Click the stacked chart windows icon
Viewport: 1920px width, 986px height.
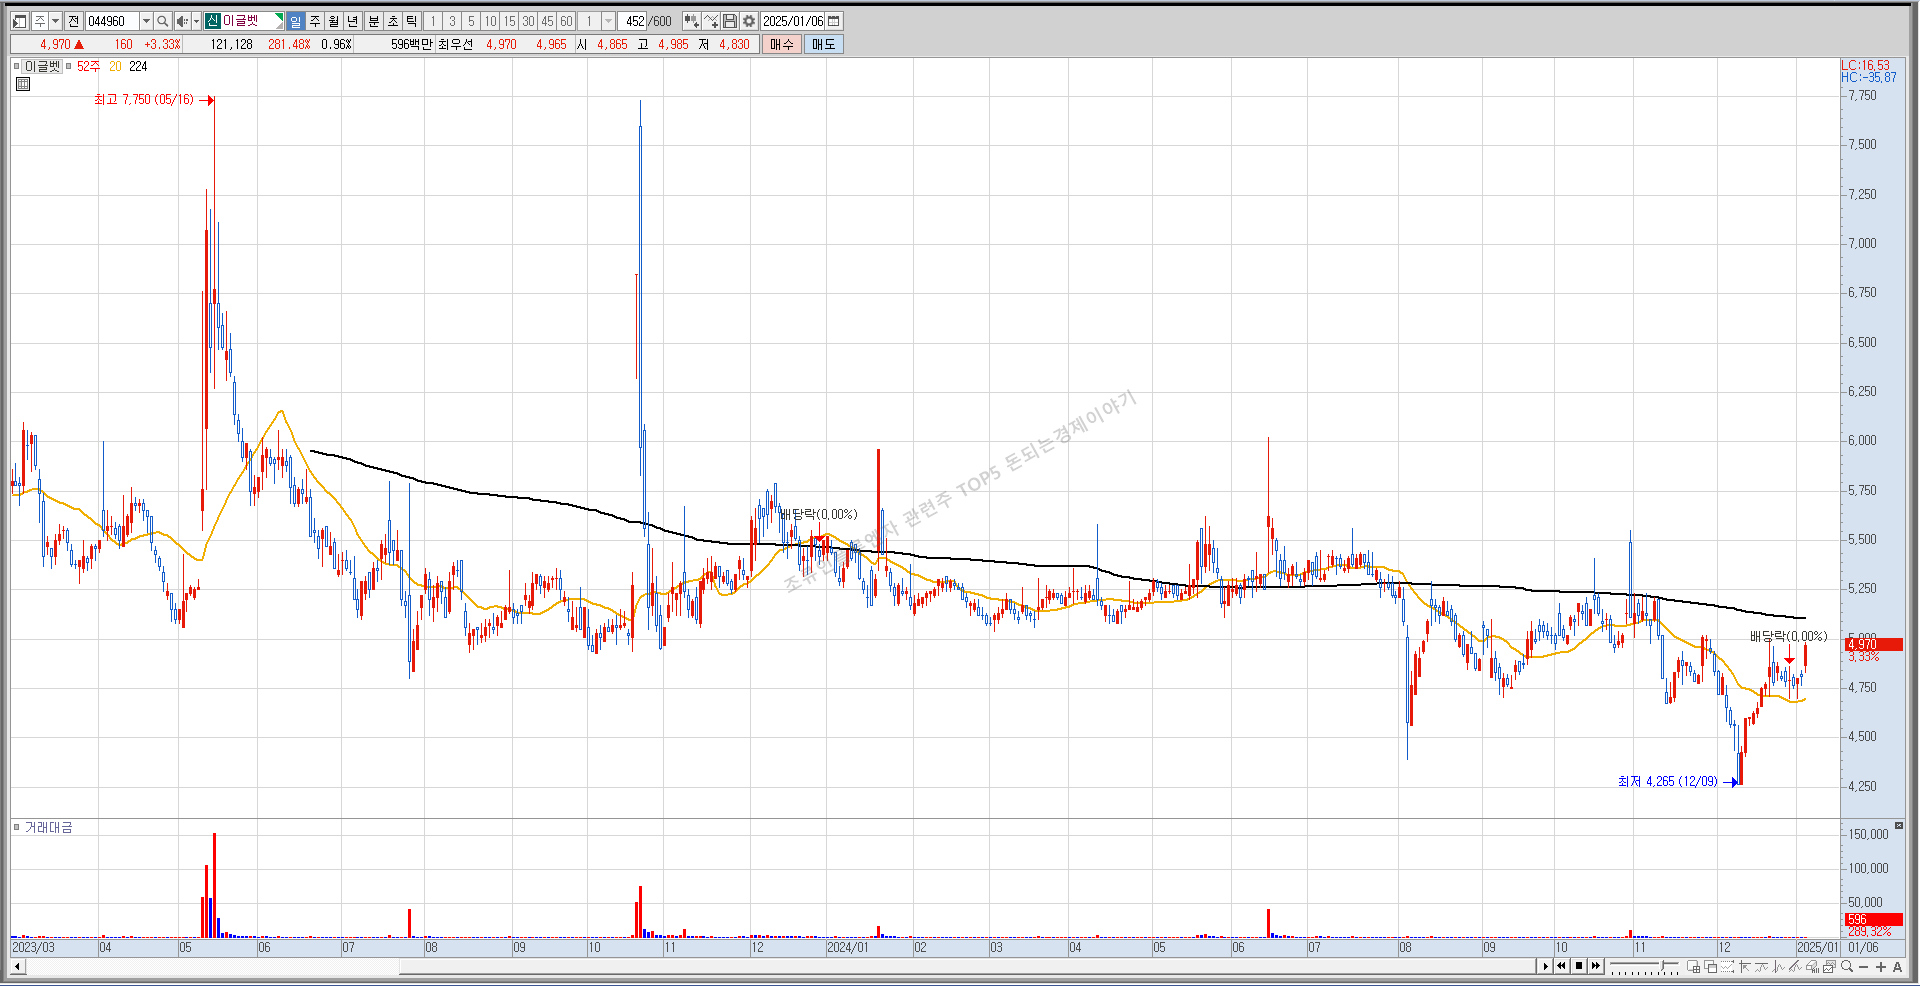1829,967
